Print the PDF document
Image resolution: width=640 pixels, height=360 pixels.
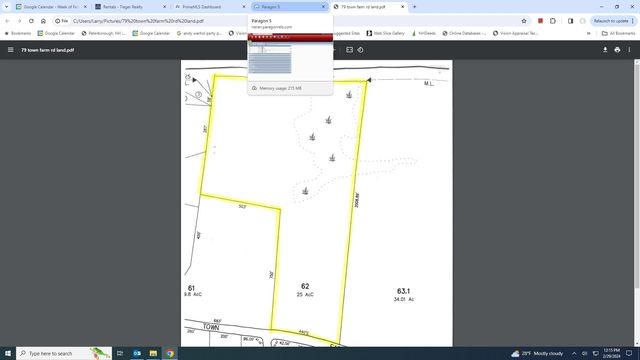pos(617,50)
